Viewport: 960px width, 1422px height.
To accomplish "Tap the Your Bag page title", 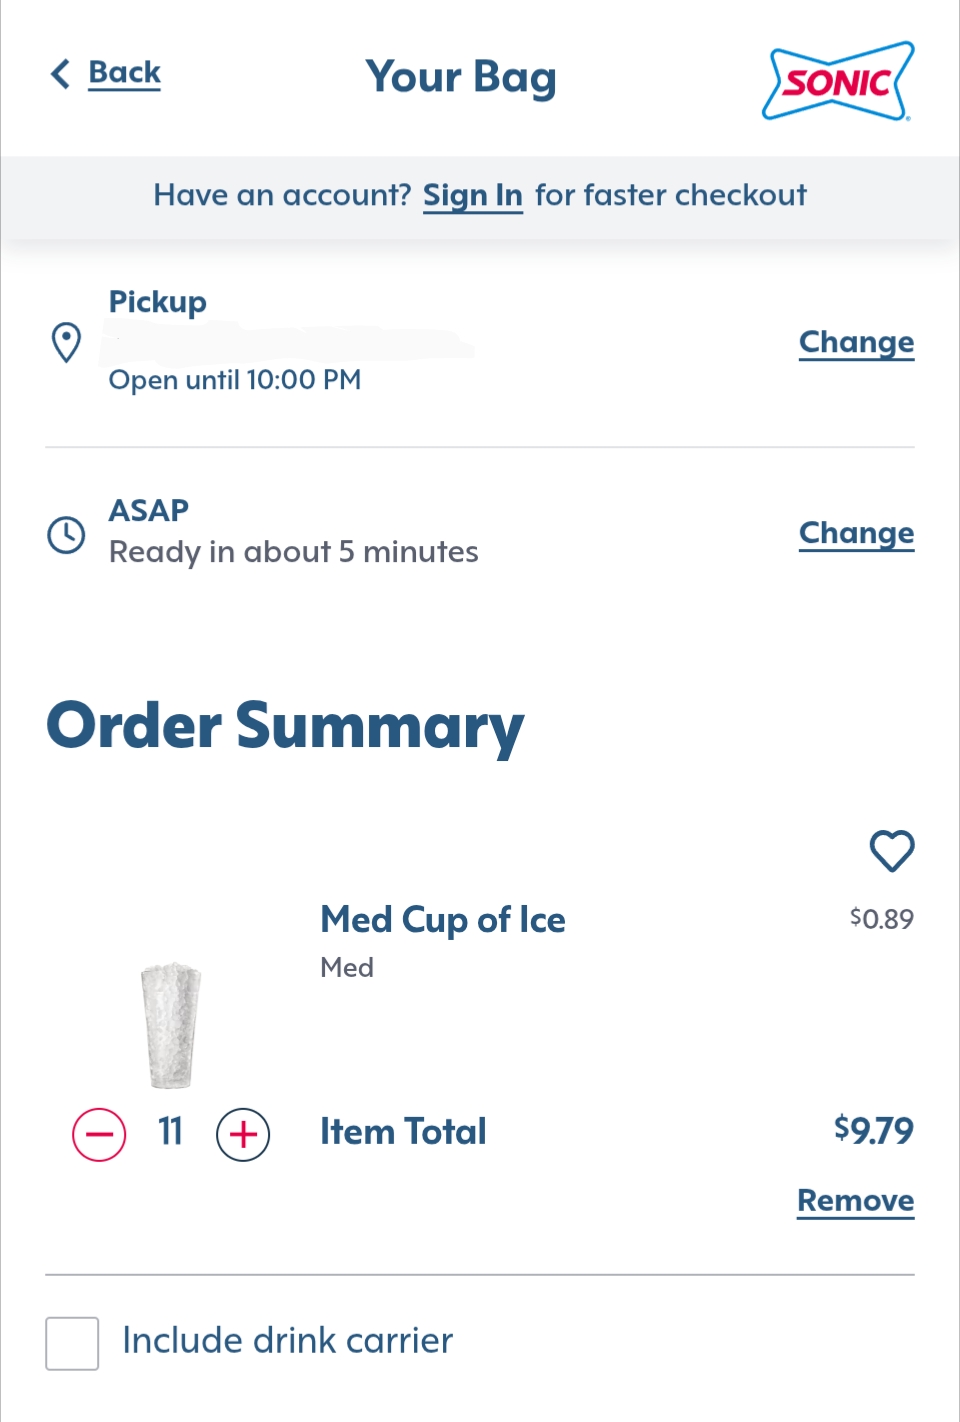I will (x=460, y=78).
